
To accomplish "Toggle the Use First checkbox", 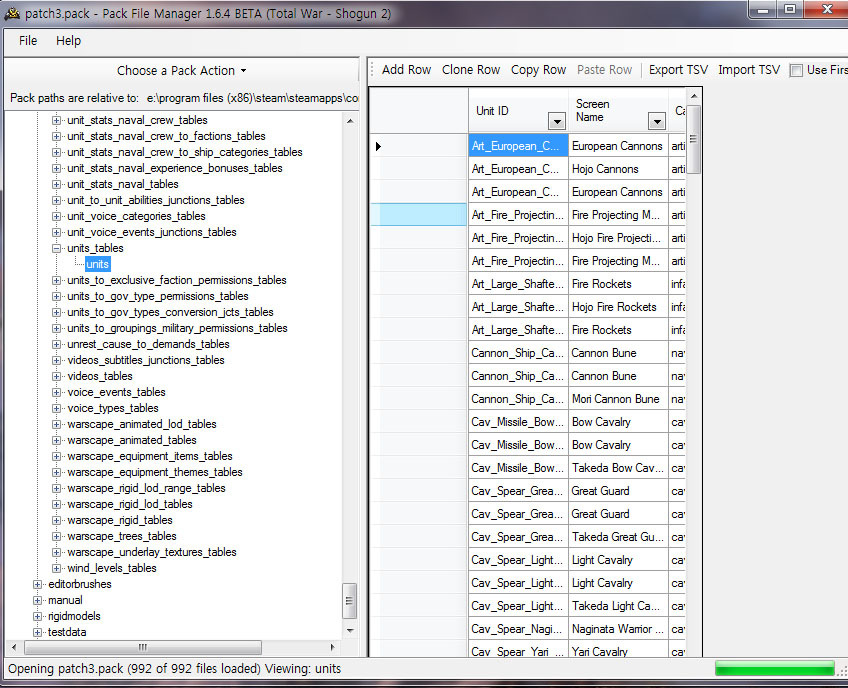I will (796, 70).
